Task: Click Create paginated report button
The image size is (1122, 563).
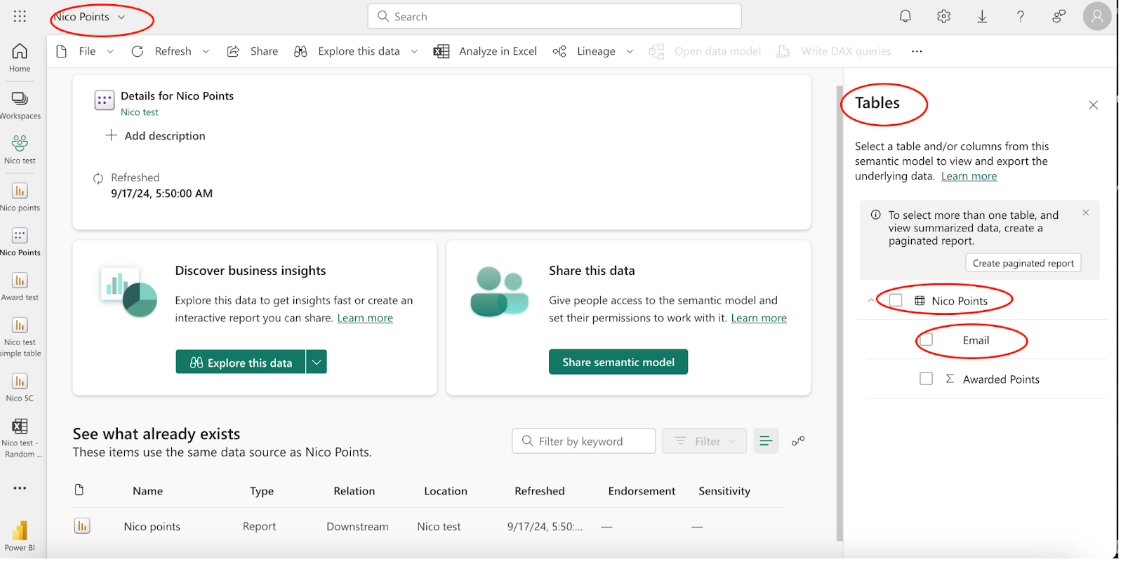Action: click(1023, 263)
